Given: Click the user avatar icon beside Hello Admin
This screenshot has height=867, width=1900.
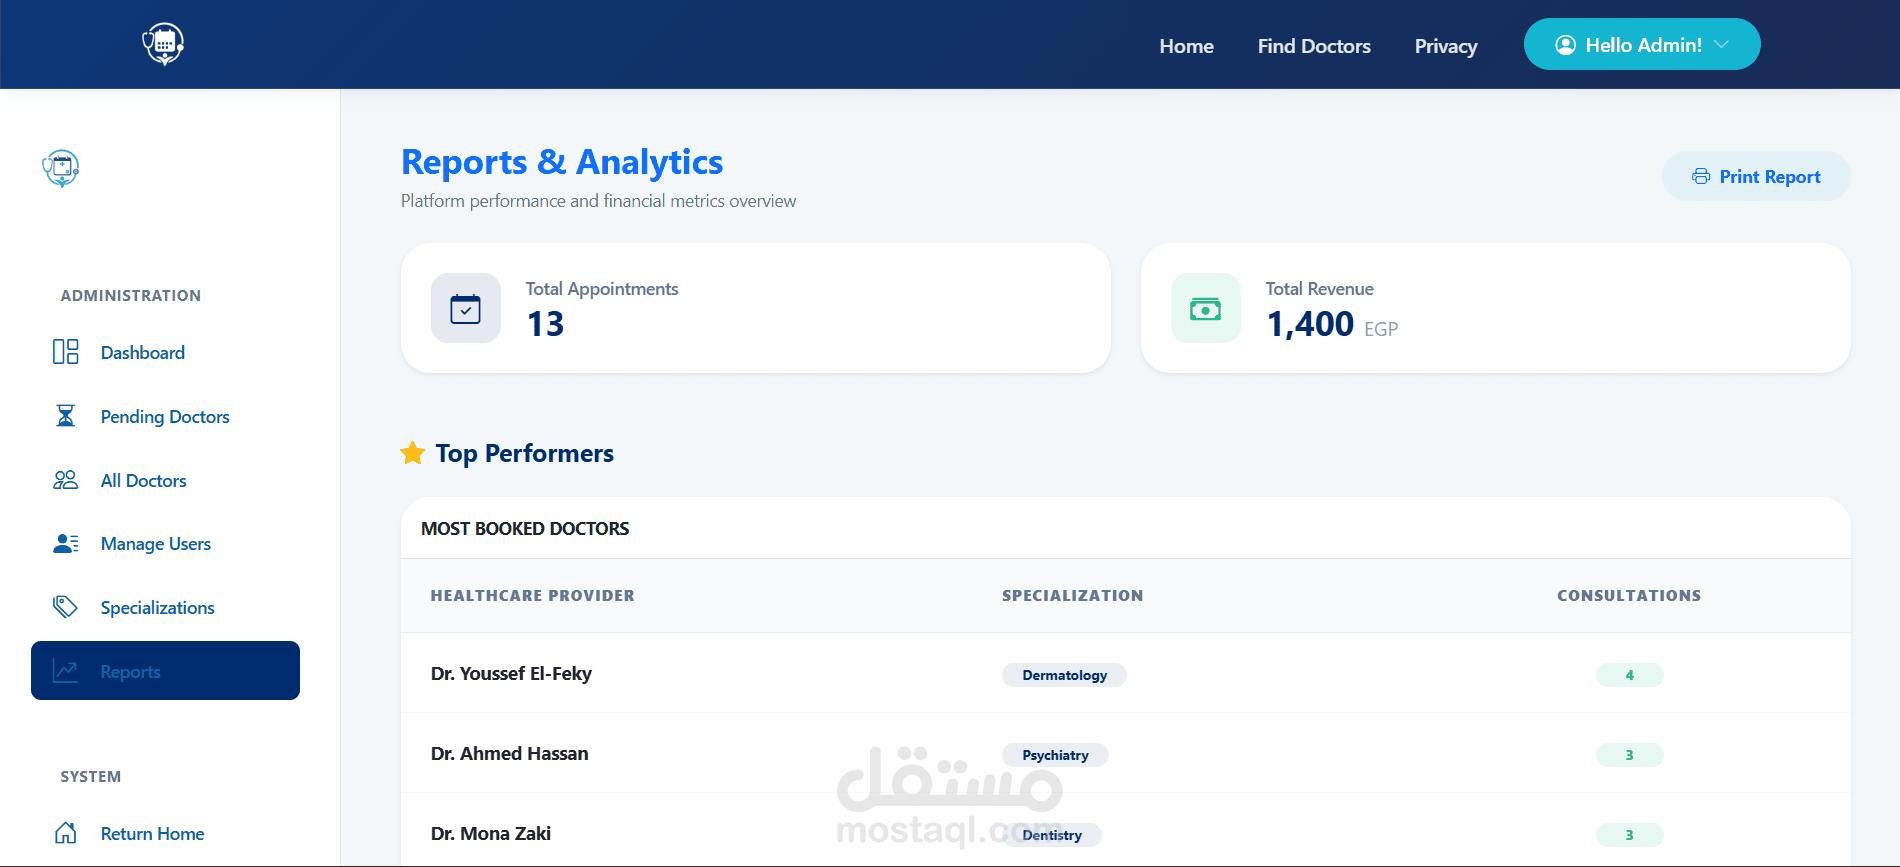Looking at the screenshot, I should (1566, 45).
